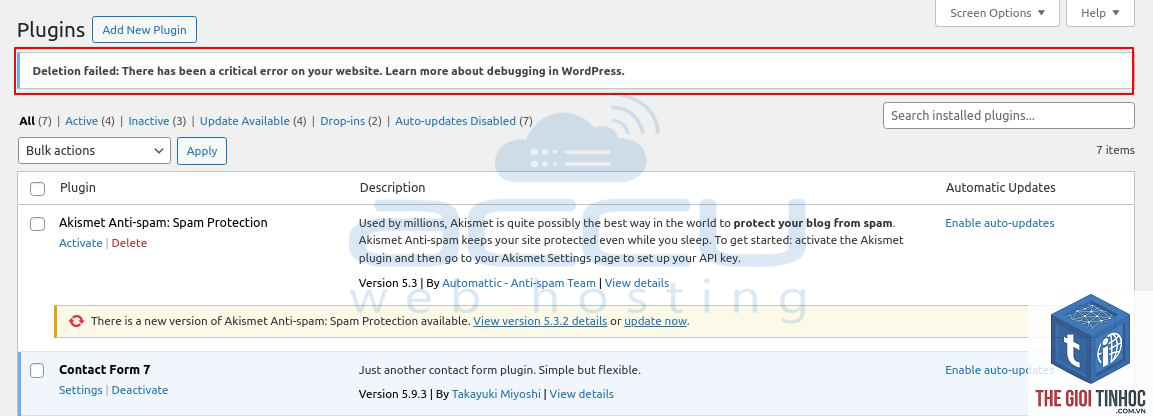
Task: Filter by Drop-ins
Action: click(343, 121)
